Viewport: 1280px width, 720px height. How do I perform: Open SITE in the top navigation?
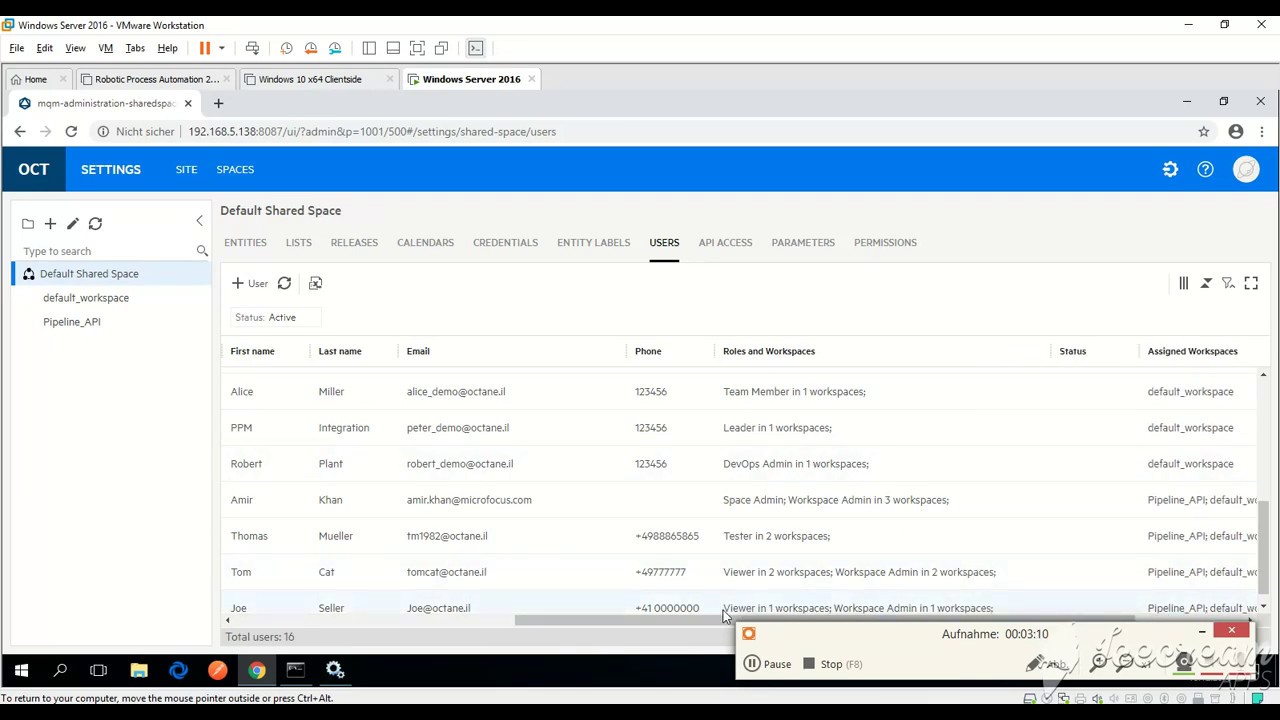[x=186, y=170]
